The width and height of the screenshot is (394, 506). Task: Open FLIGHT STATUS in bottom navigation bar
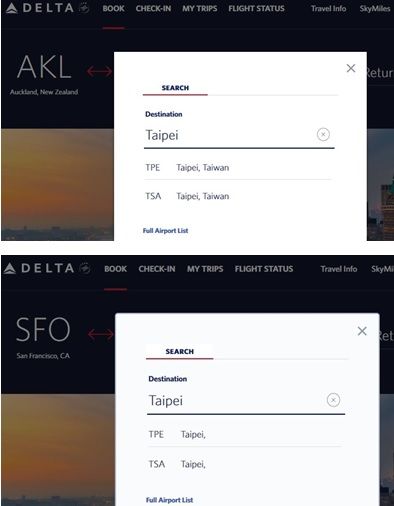264,269
